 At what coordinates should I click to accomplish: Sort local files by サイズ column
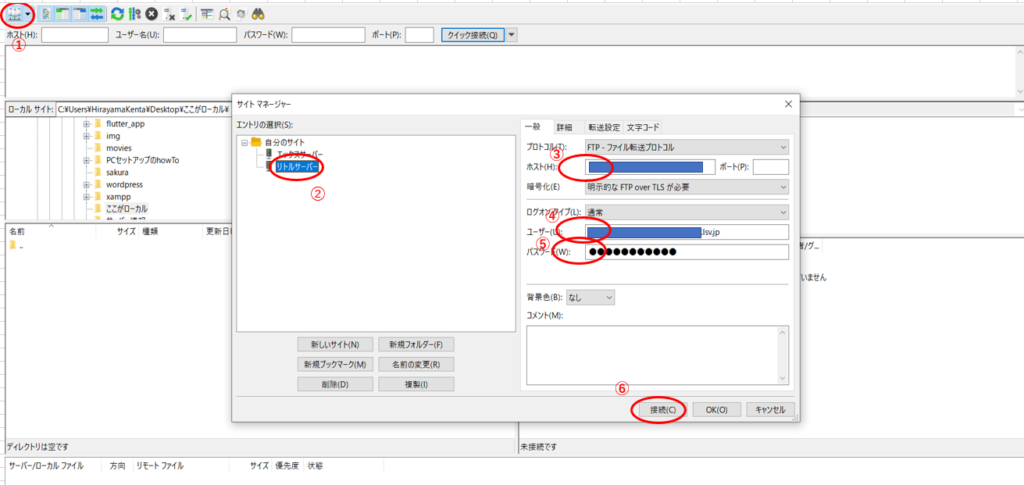(117, 230)
